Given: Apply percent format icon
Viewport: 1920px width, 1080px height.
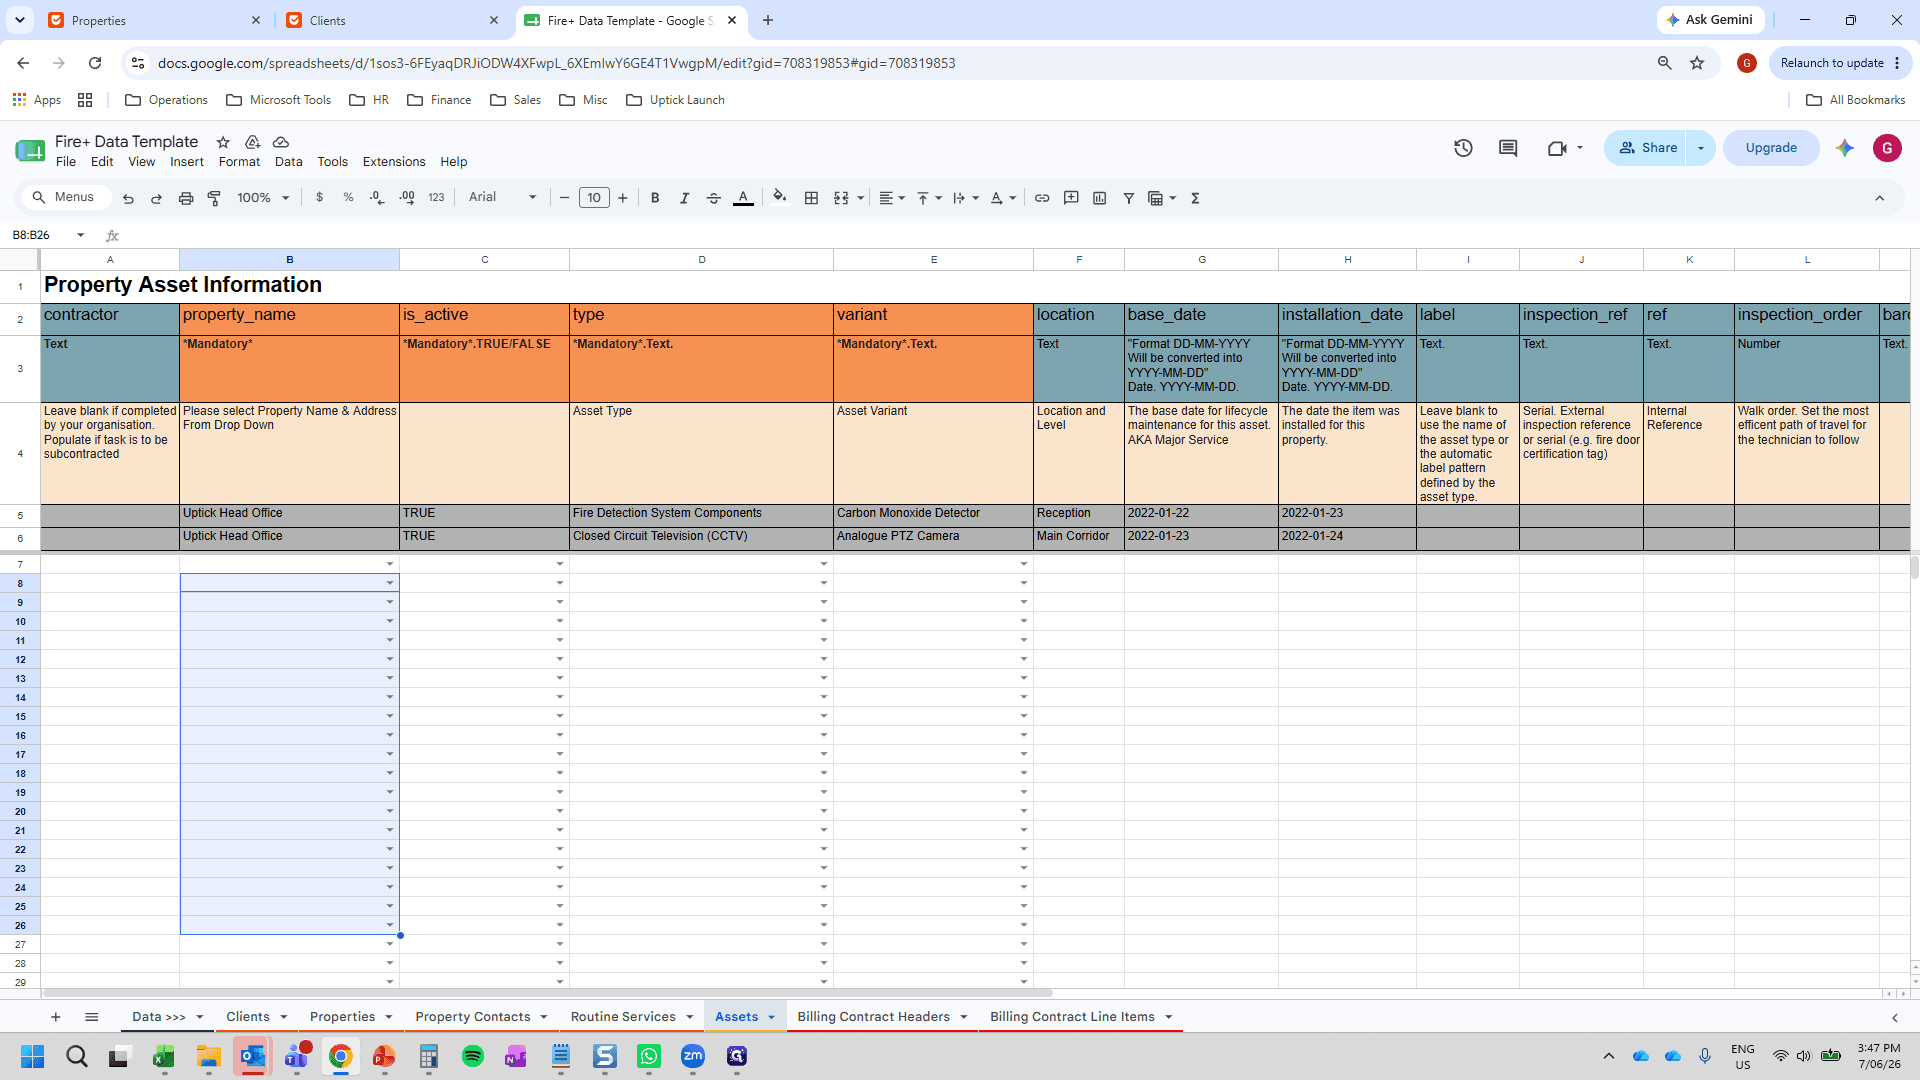Looking at the screenshot, I should click(x=348, y=198).
